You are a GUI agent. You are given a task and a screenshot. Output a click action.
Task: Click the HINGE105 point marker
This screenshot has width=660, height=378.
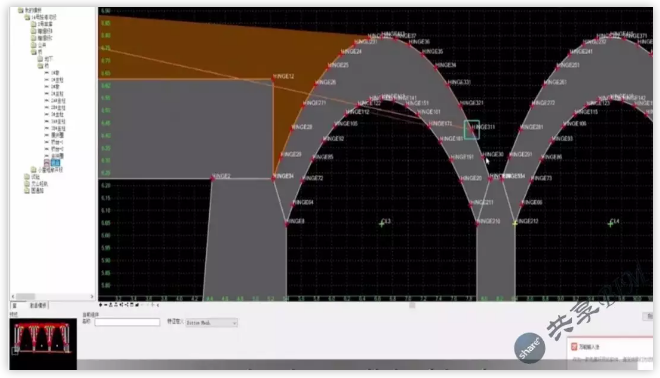335,125
